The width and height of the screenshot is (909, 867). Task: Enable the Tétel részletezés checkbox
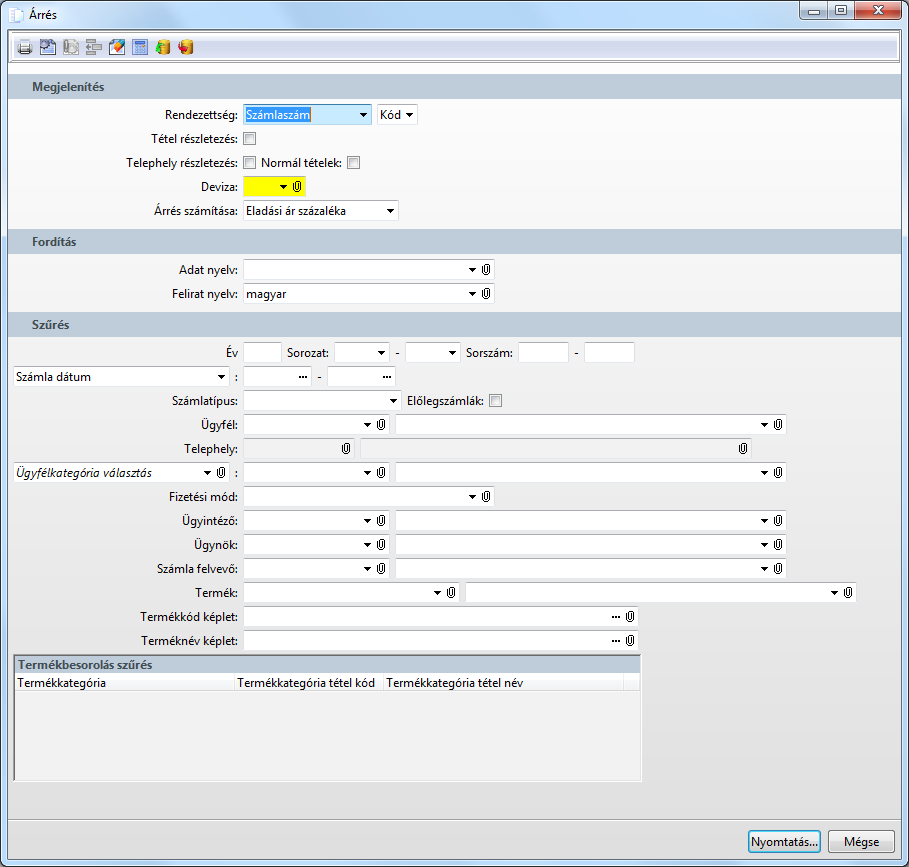250,139
